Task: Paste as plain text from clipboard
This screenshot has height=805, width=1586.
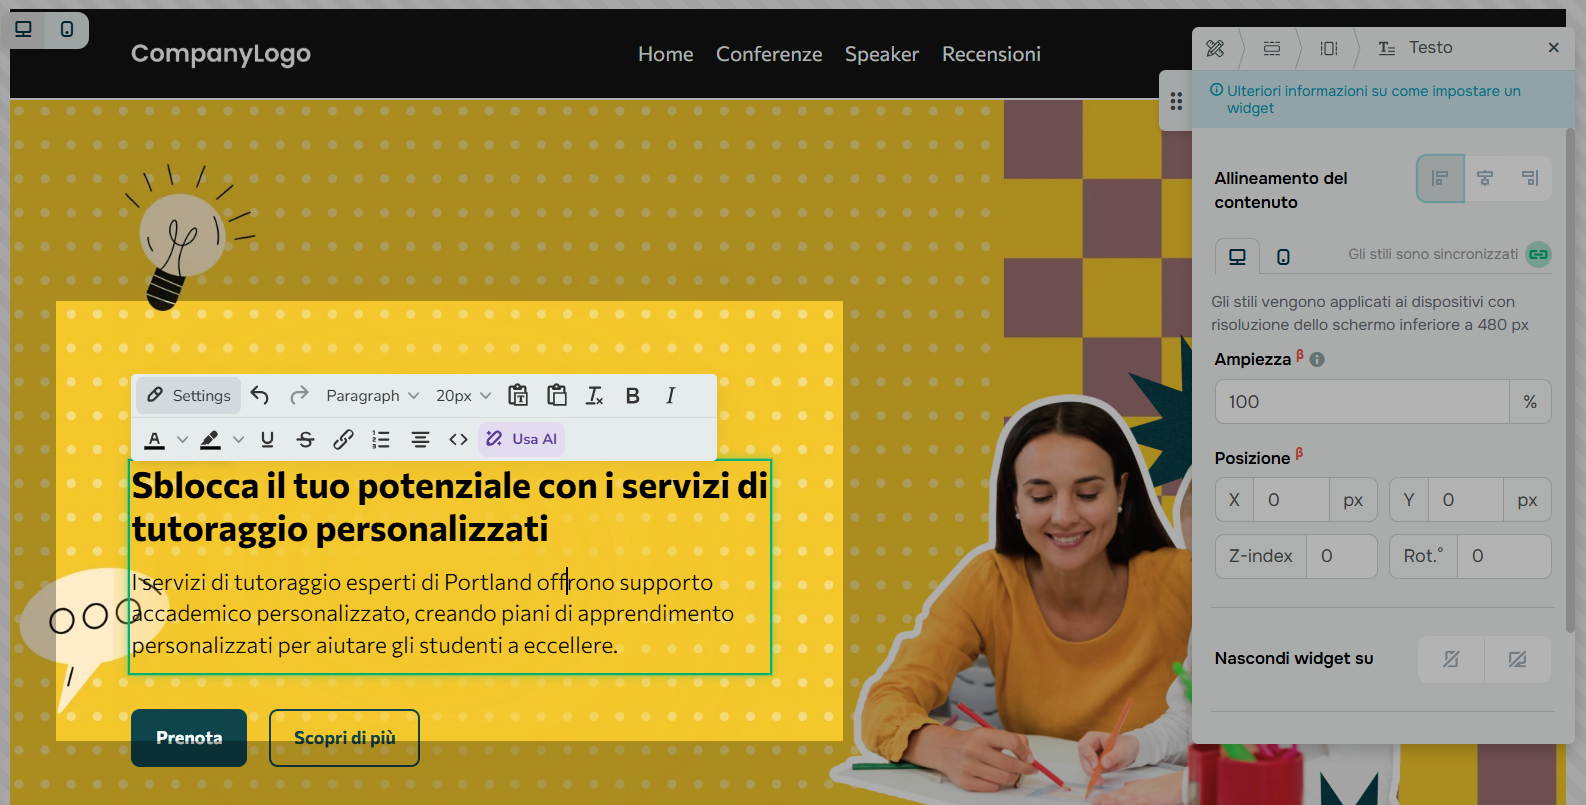Action: 518,396
